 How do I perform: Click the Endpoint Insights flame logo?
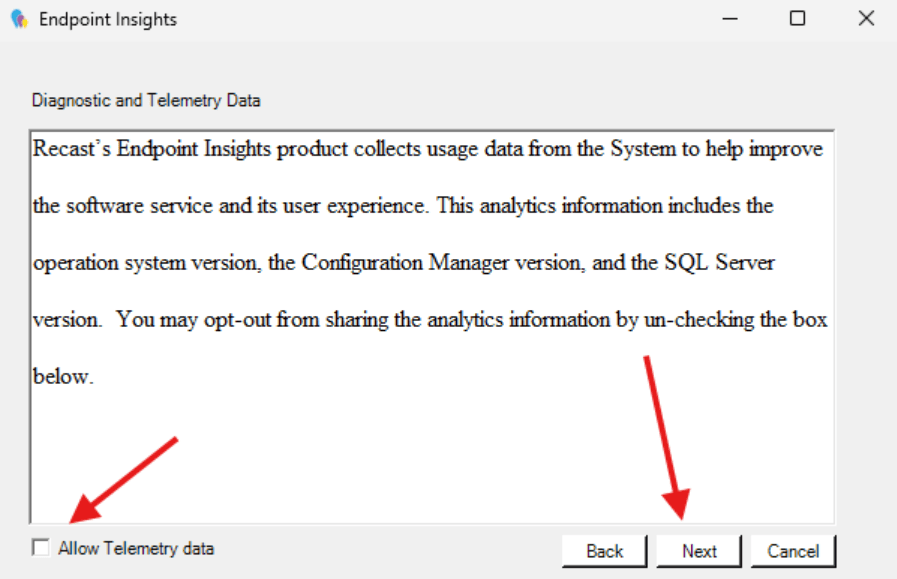click(20, 18)
